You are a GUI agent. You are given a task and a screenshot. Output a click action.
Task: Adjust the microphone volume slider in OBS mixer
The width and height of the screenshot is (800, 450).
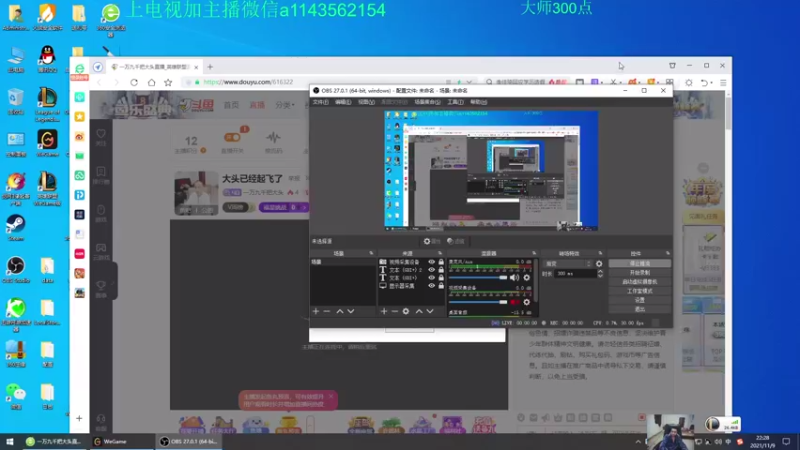(478, 278)
